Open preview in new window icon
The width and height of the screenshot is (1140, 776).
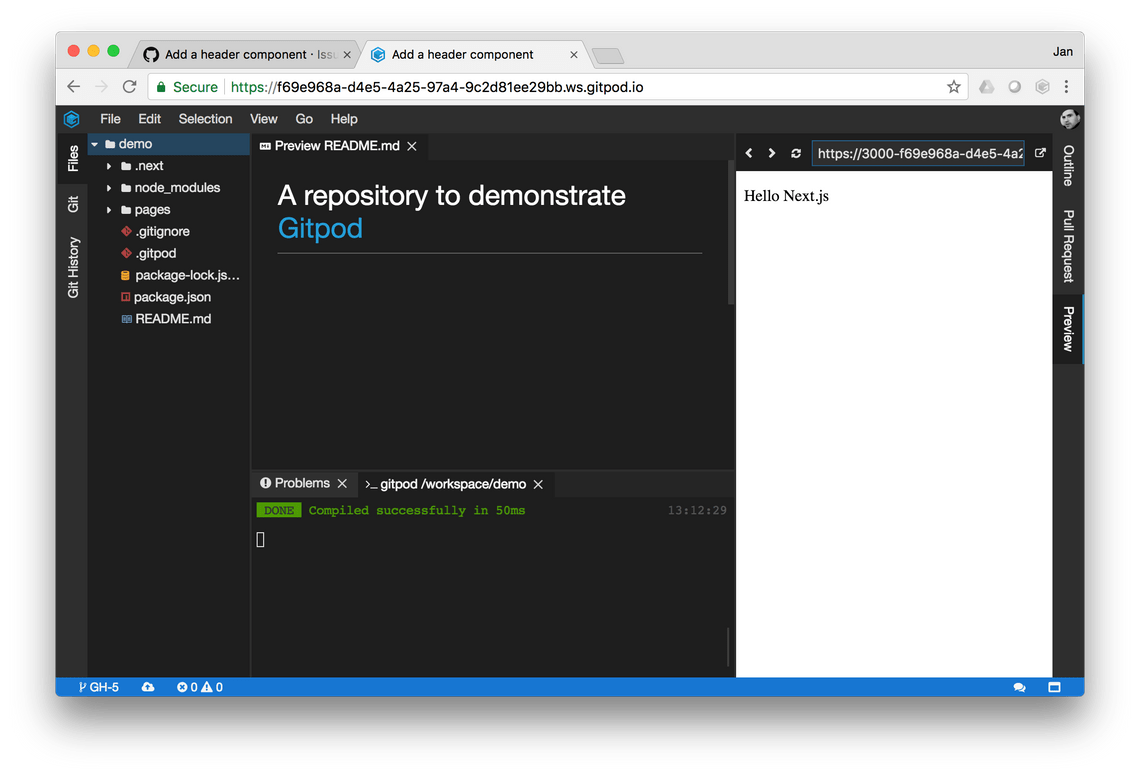point(1040,153)
